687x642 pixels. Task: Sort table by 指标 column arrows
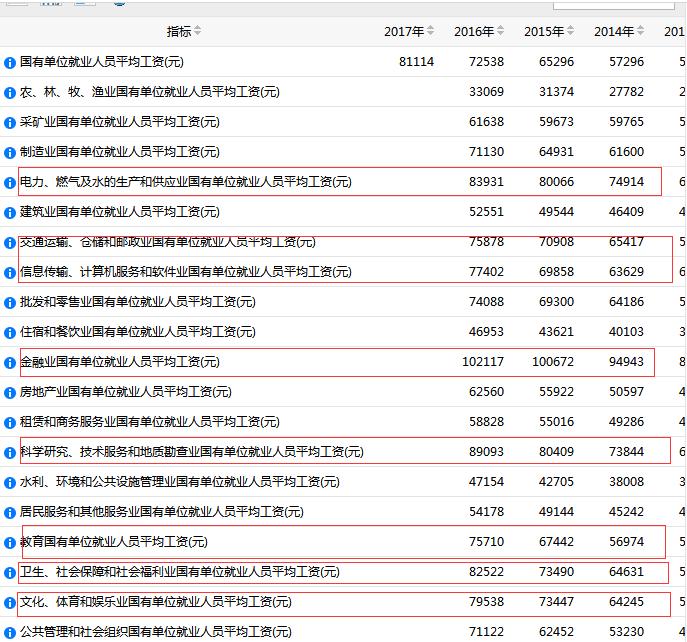pyautogui.click(x=198, y=31)
